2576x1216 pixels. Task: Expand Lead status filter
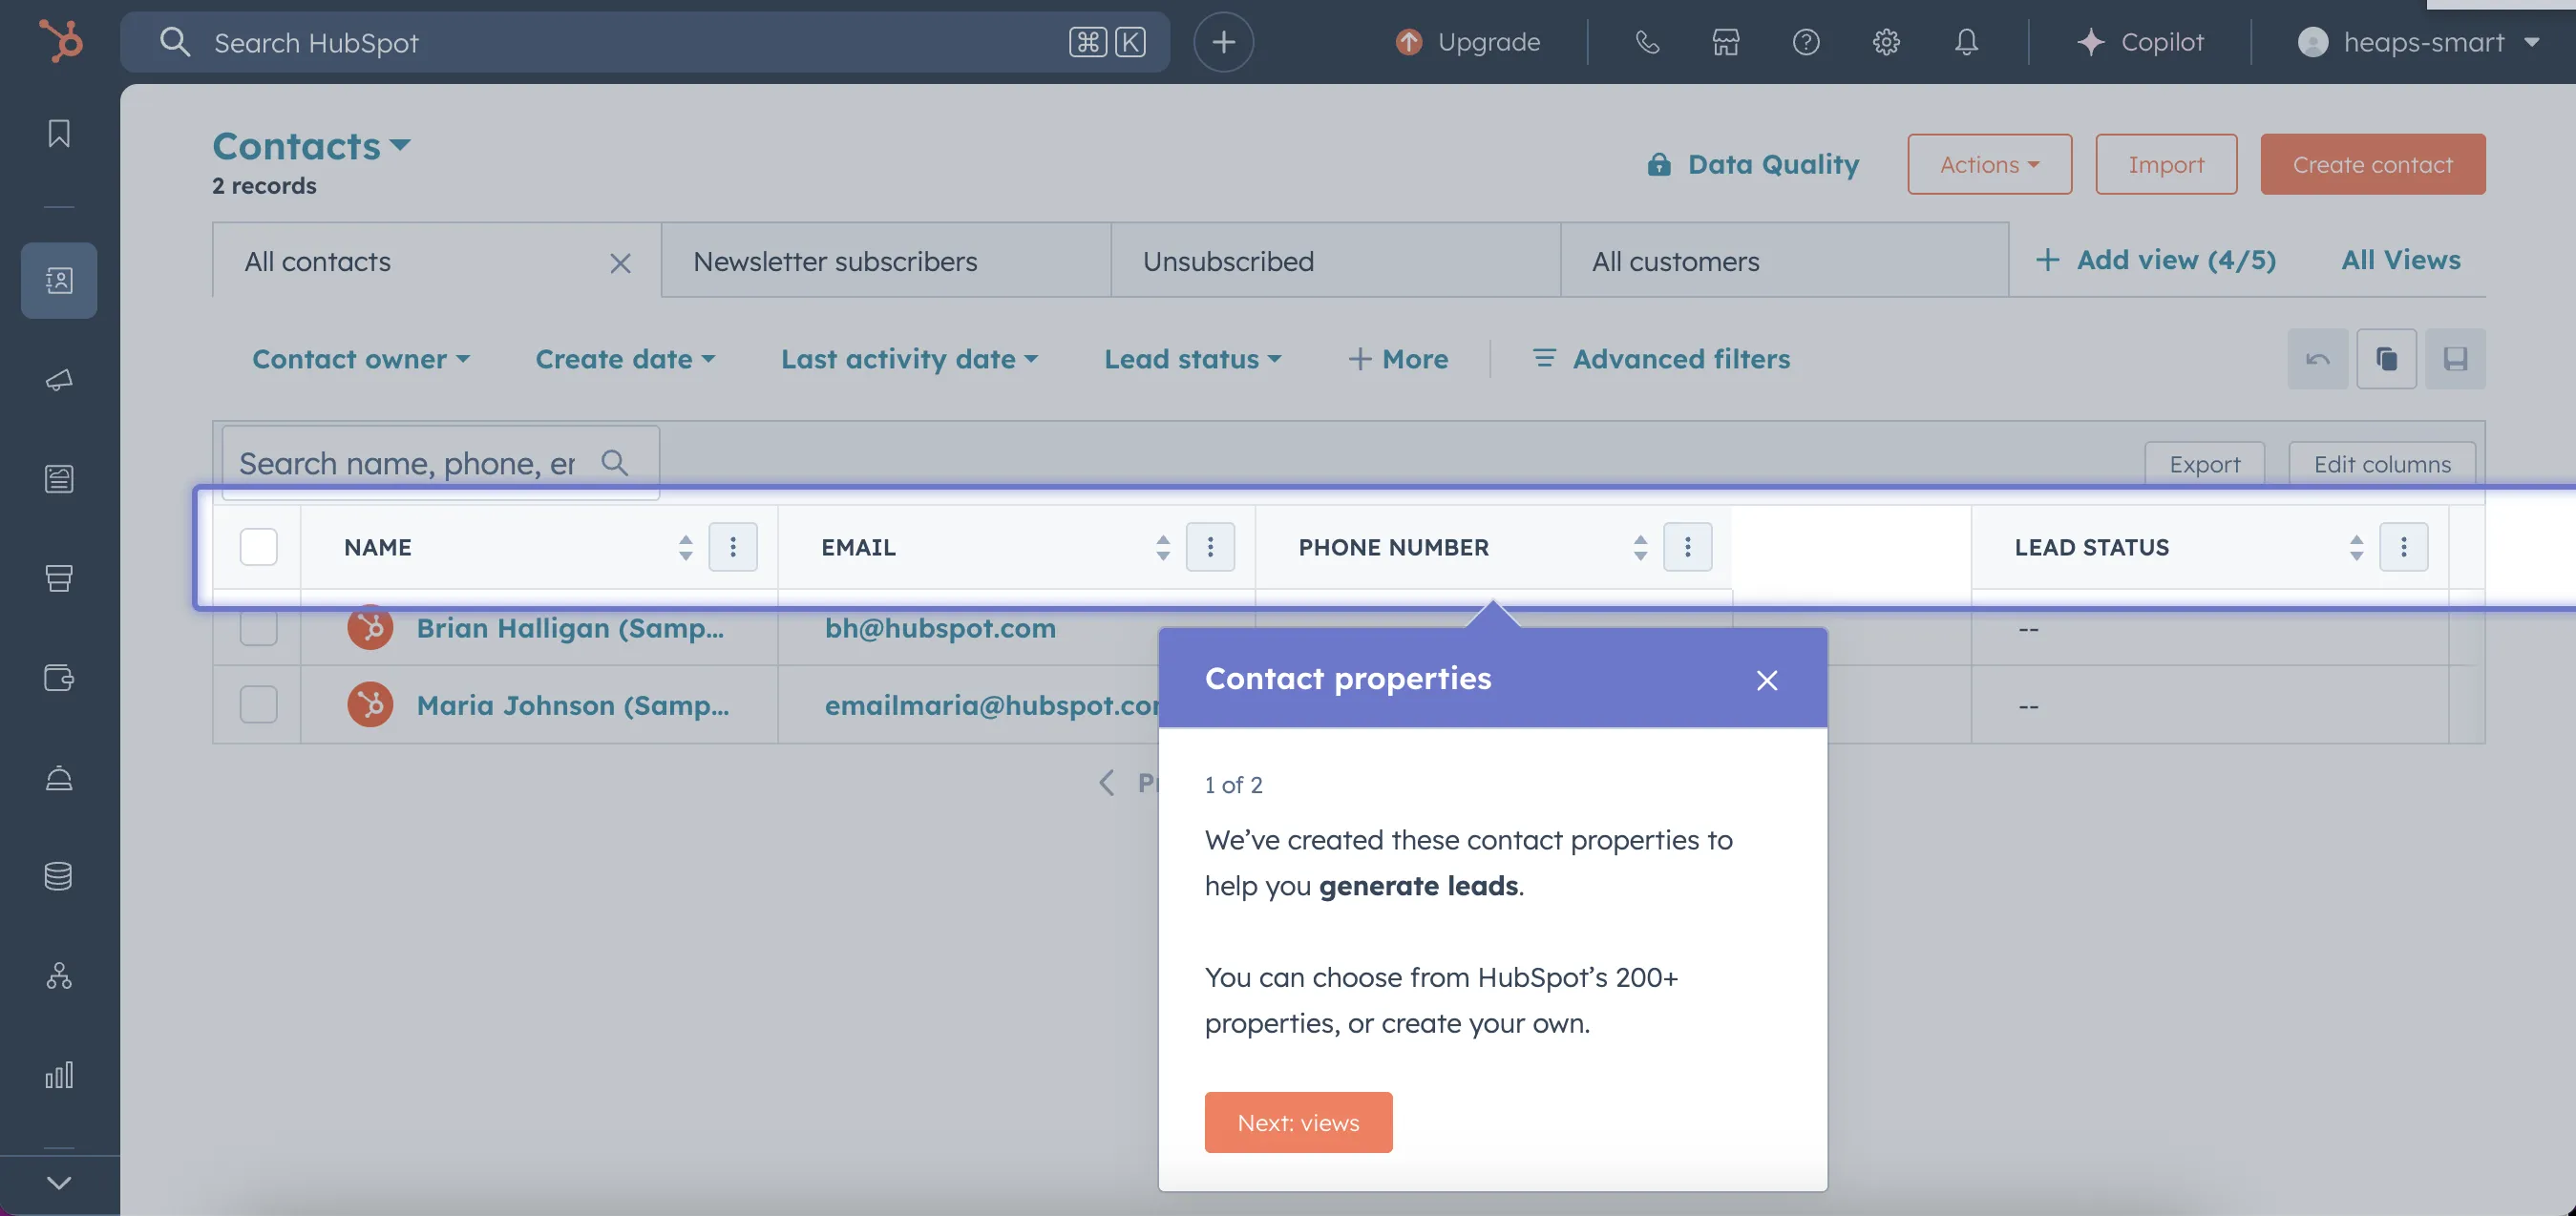click(1192, 359)
